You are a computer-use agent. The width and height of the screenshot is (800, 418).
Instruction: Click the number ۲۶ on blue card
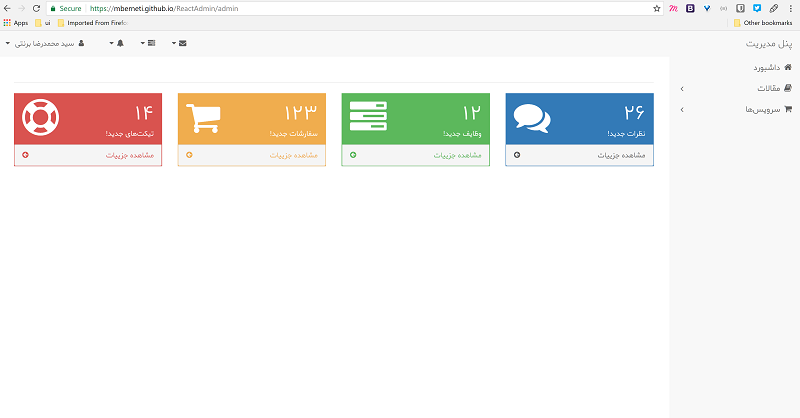634,112
